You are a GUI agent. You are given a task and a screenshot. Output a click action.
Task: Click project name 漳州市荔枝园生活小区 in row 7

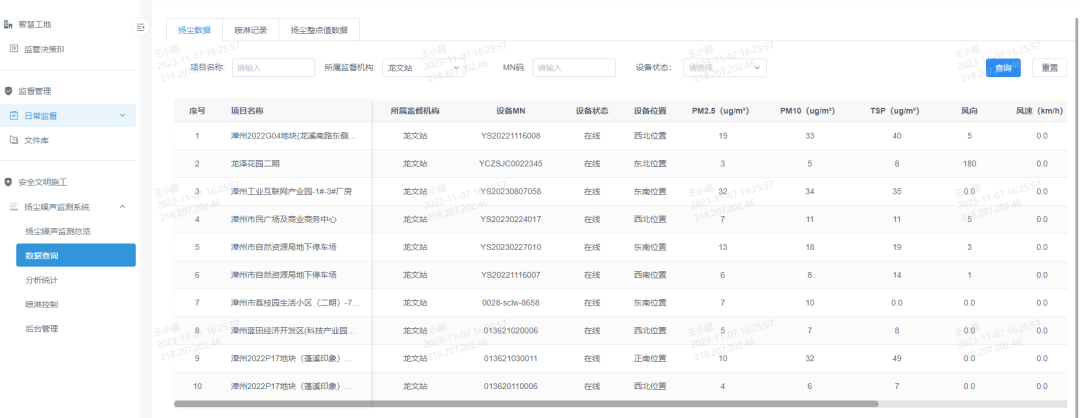[295, 302]
